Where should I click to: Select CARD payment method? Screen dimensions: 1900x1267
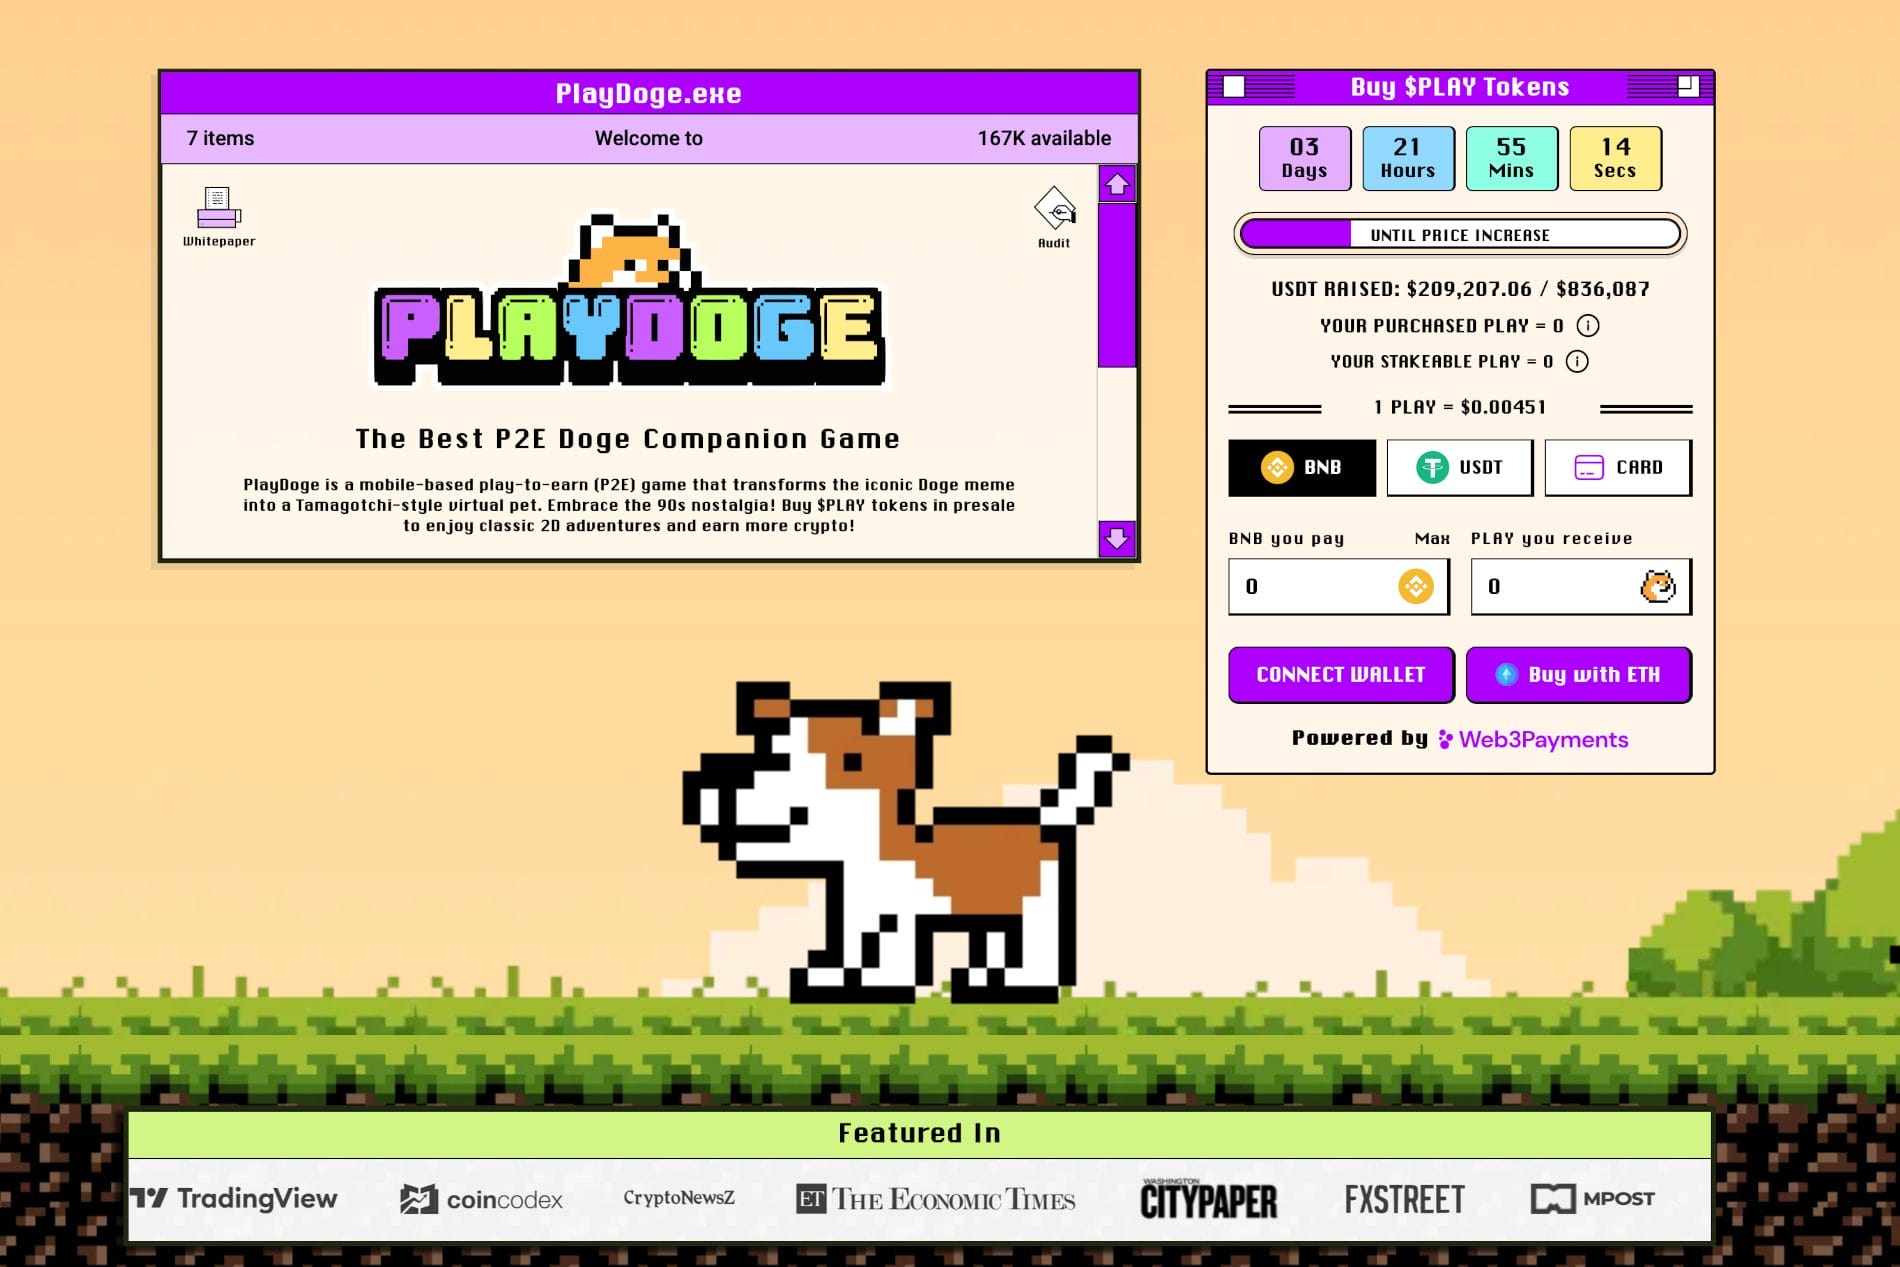[1618, 467]
